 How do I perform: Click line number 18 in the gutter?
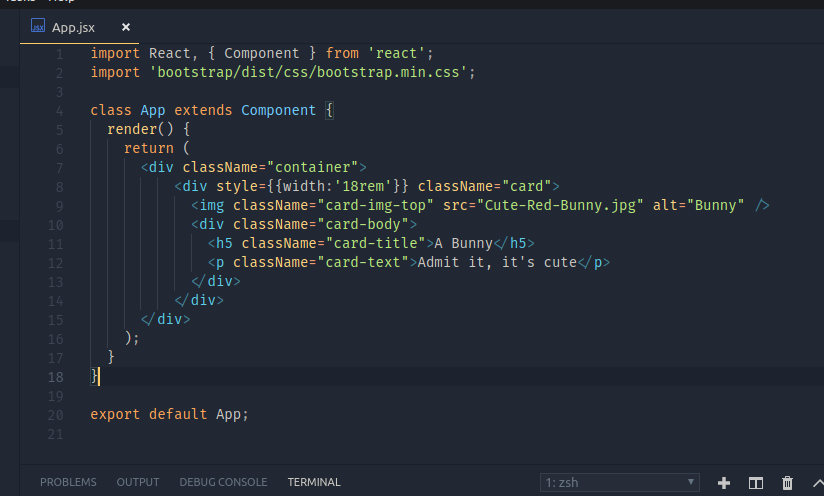(56, 377)
